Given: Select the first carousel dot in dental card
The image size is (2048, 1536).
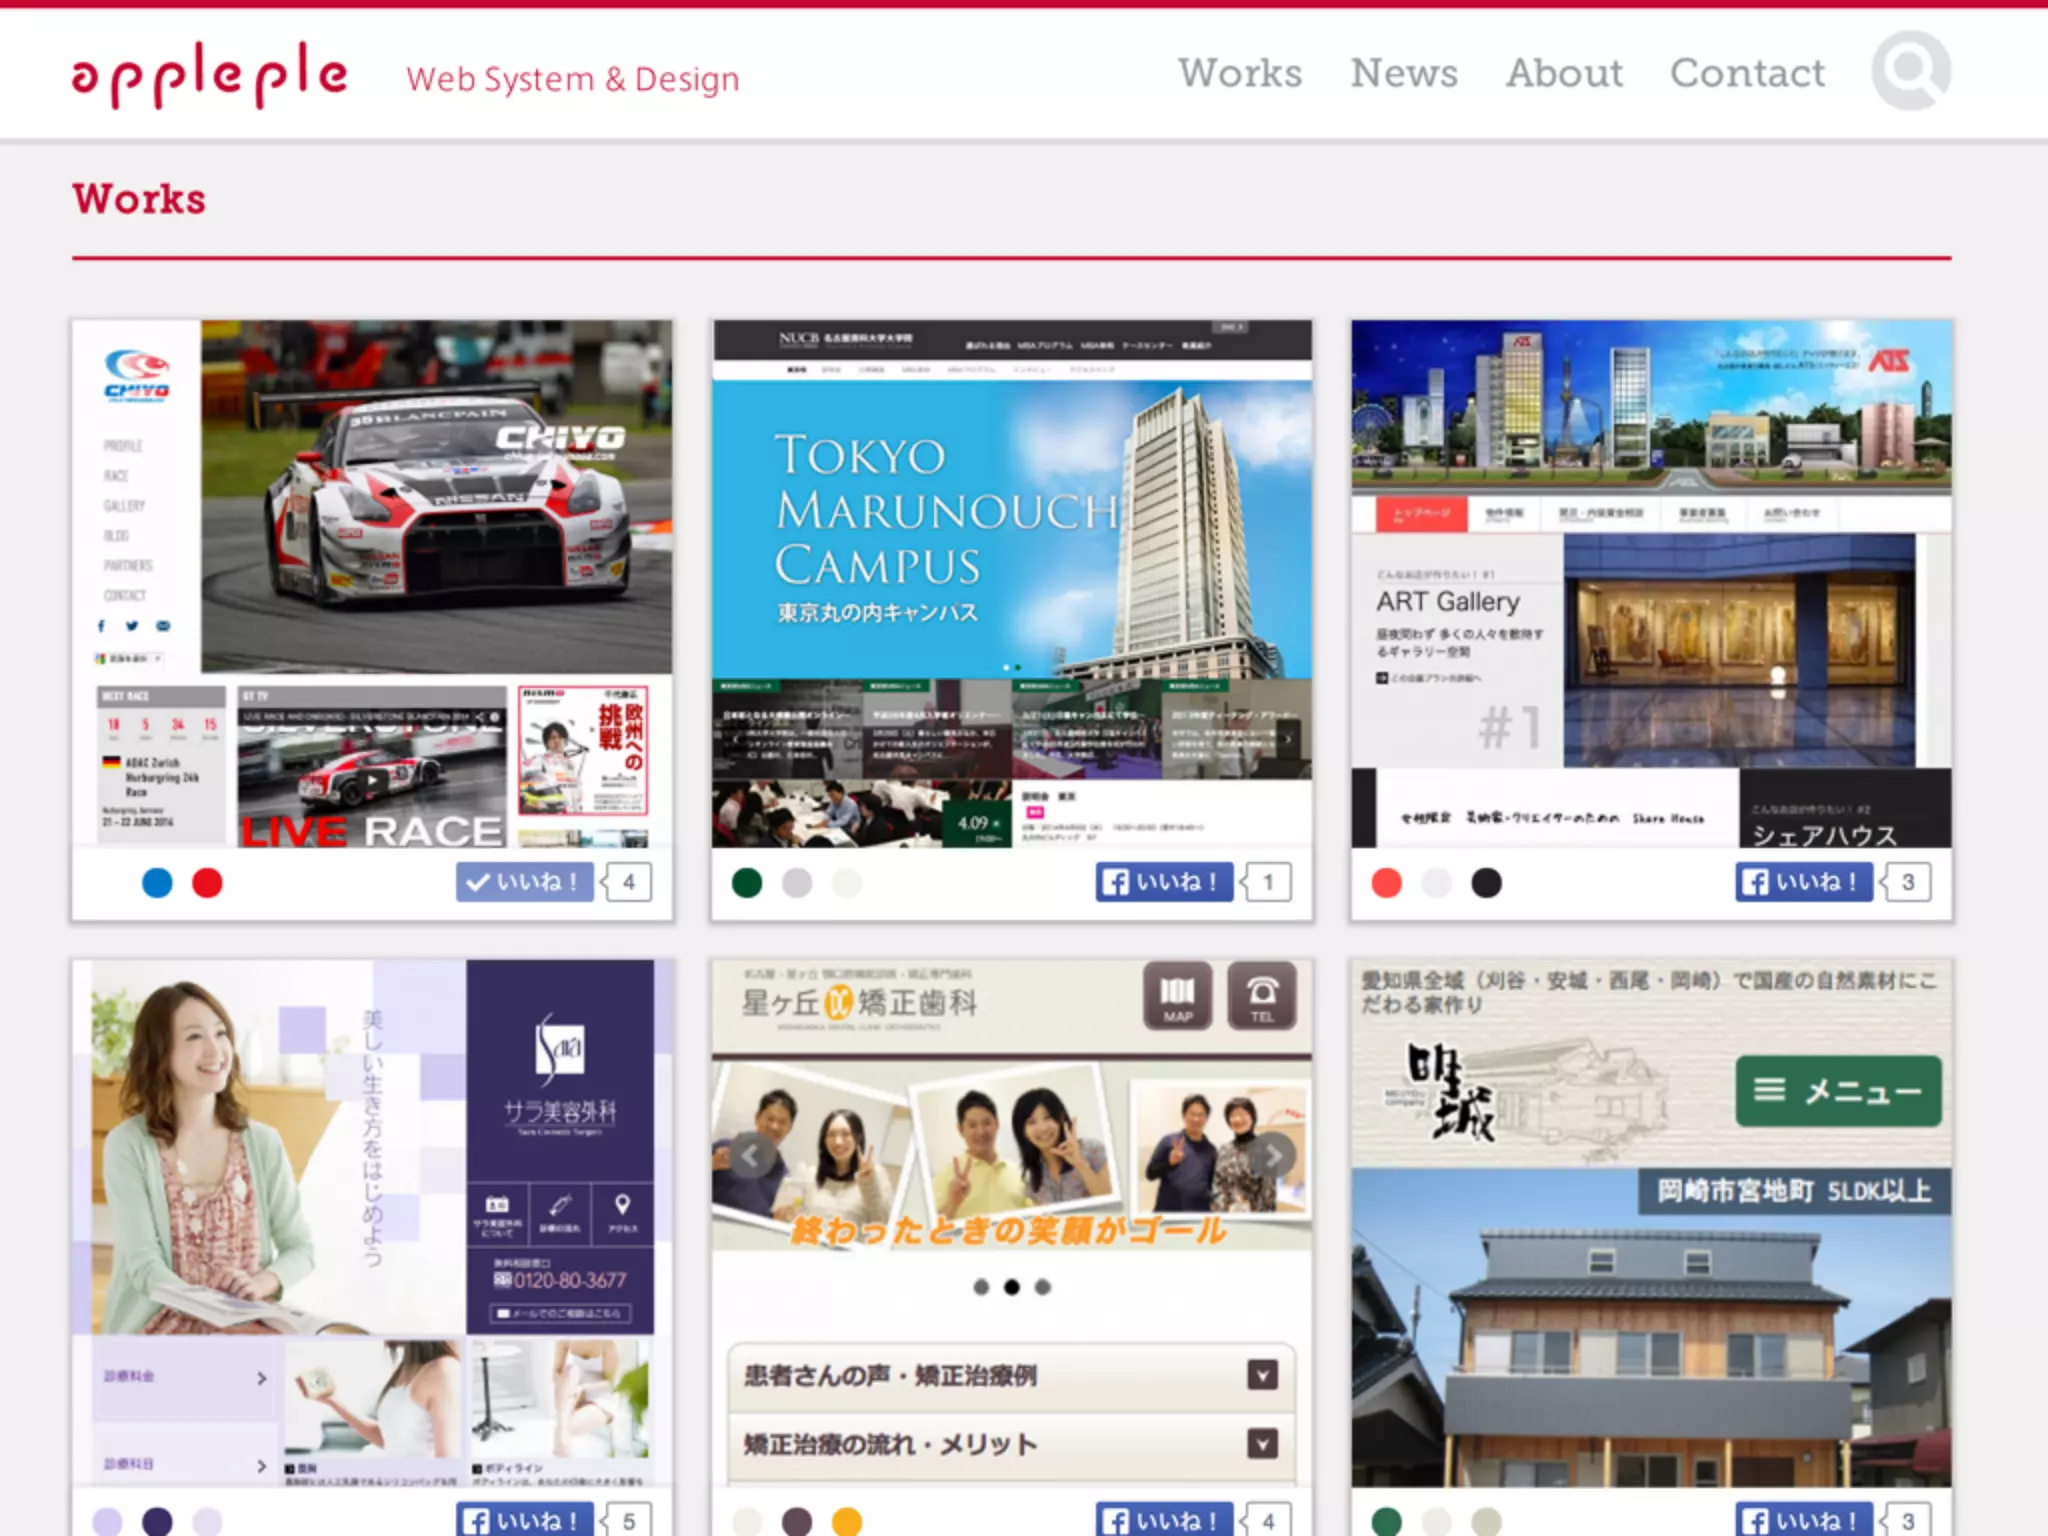Looking at the screenshot, I should [x=981, y=1287].
